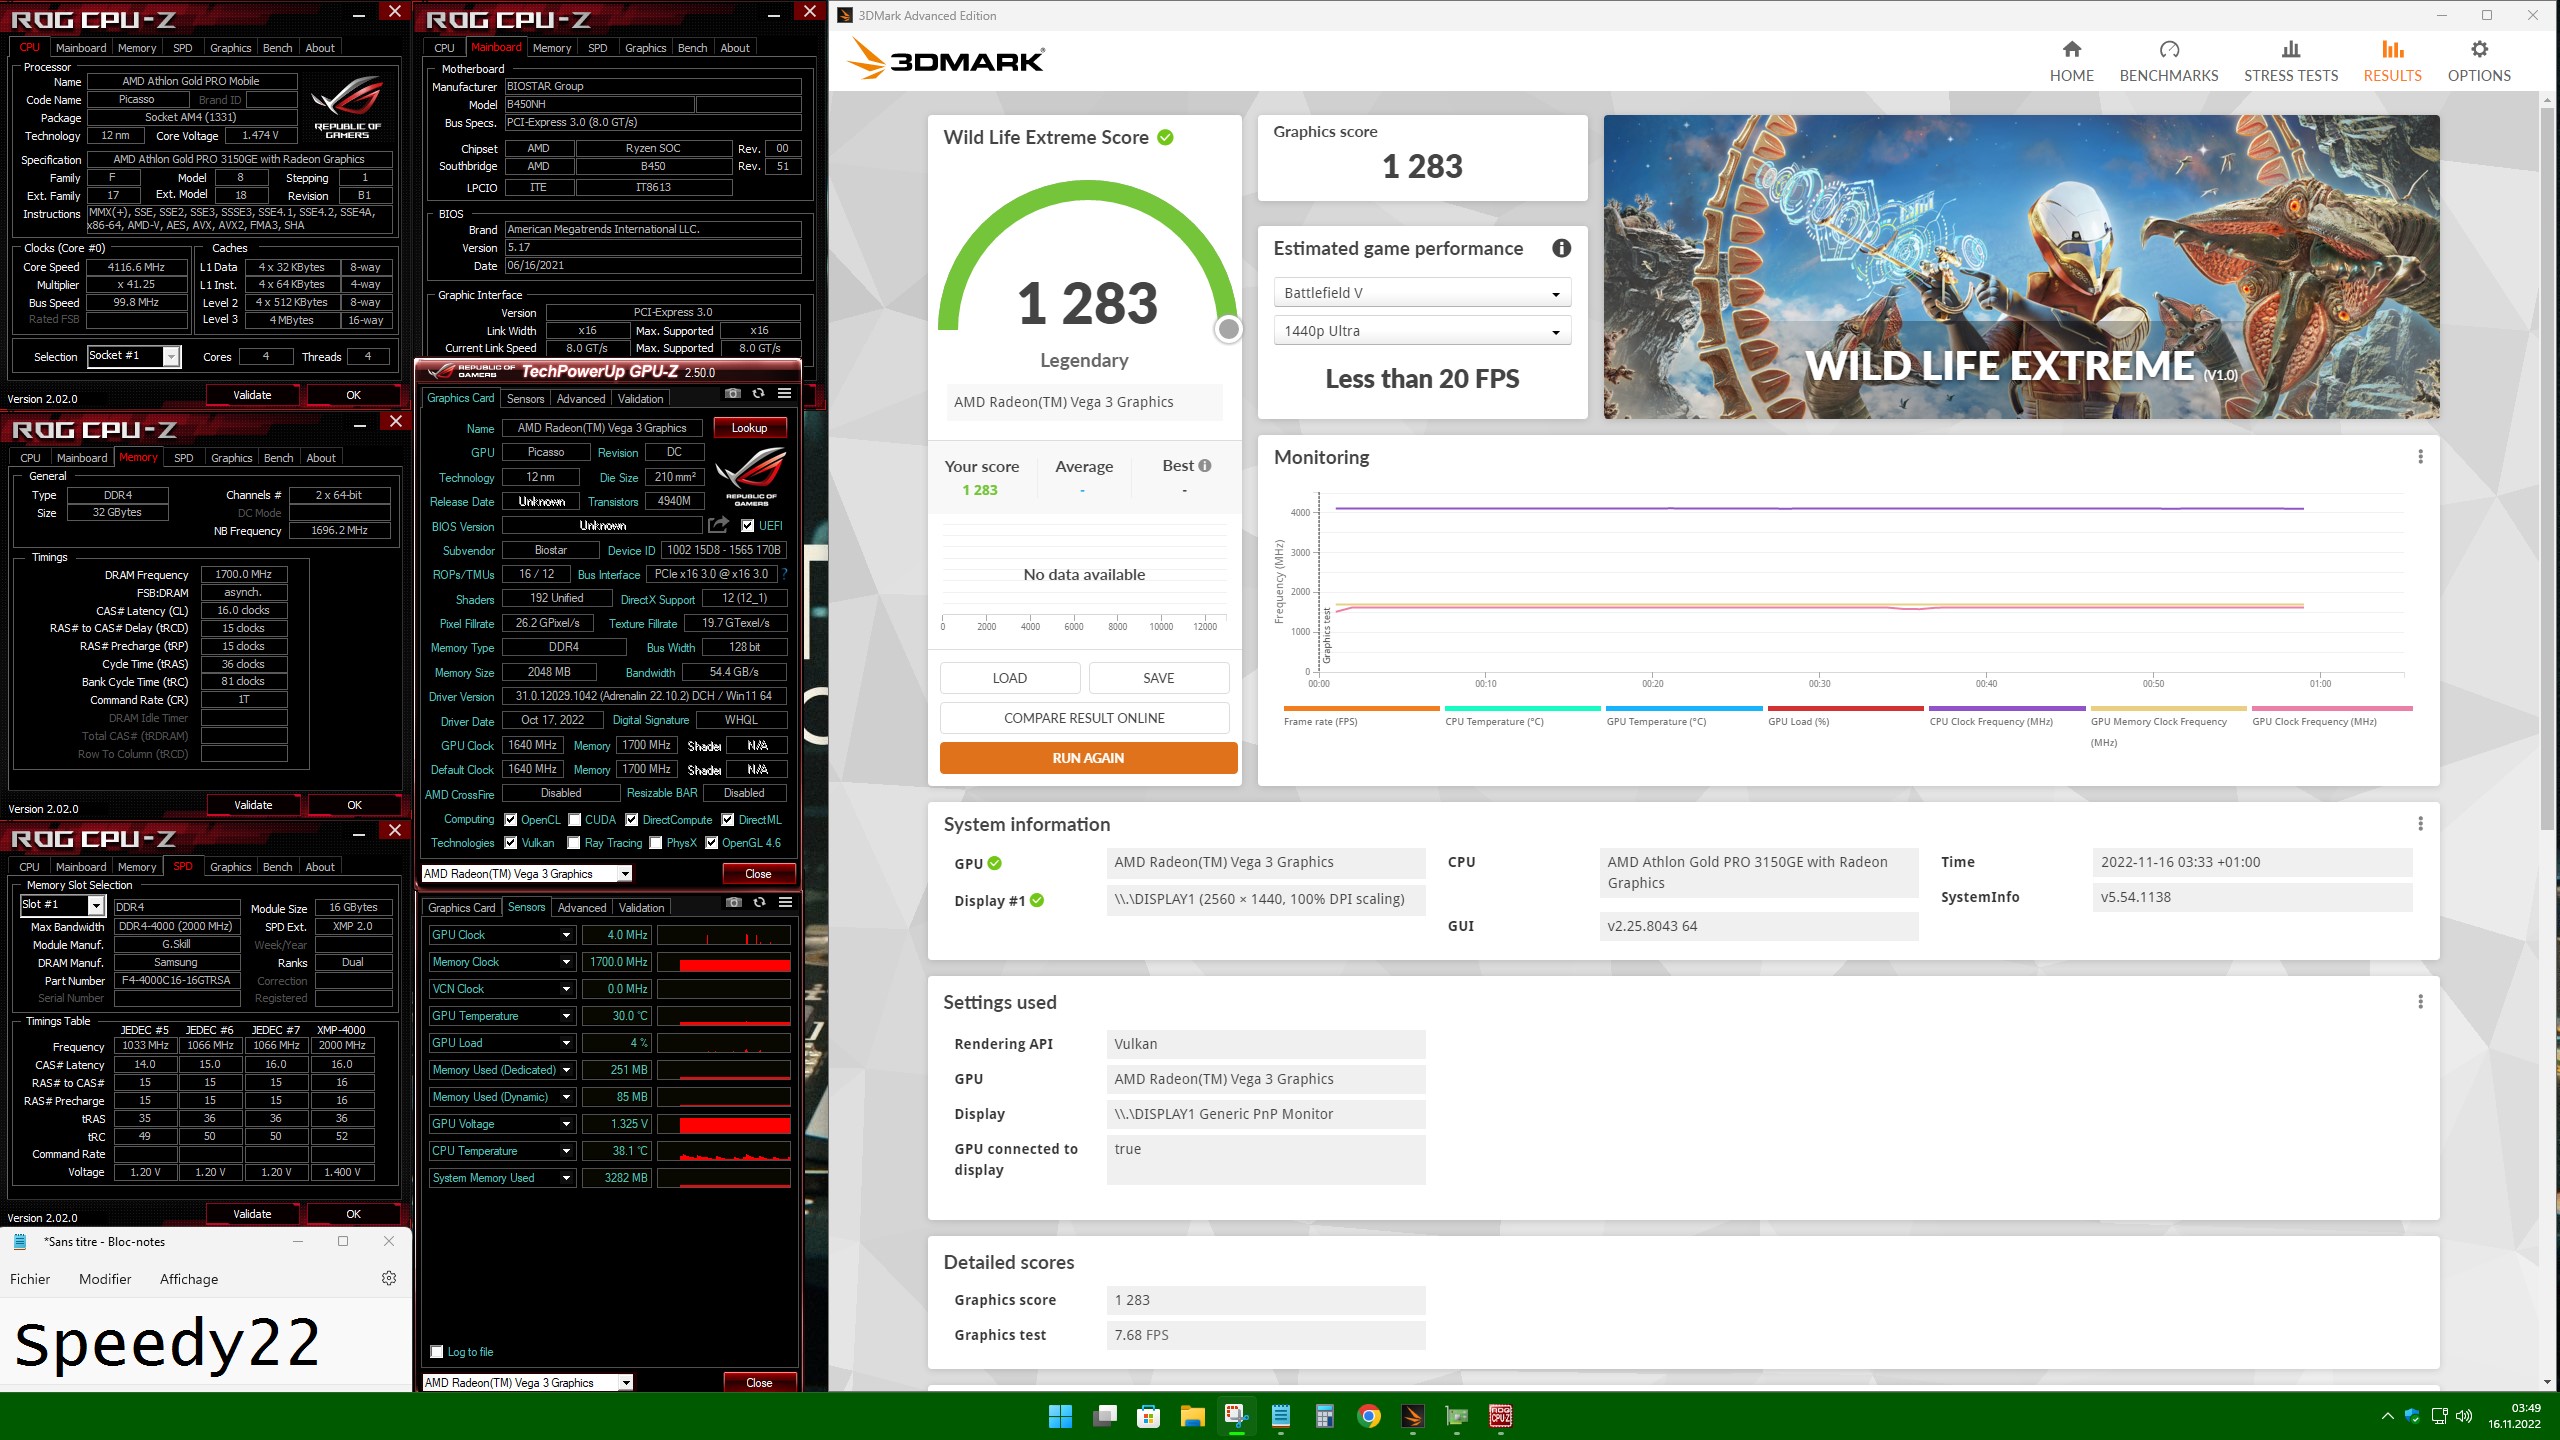This screenshot has height=1440, width=2560.
Task: Open Windows Start button on taskbar
Action: pos(1060,1416)
